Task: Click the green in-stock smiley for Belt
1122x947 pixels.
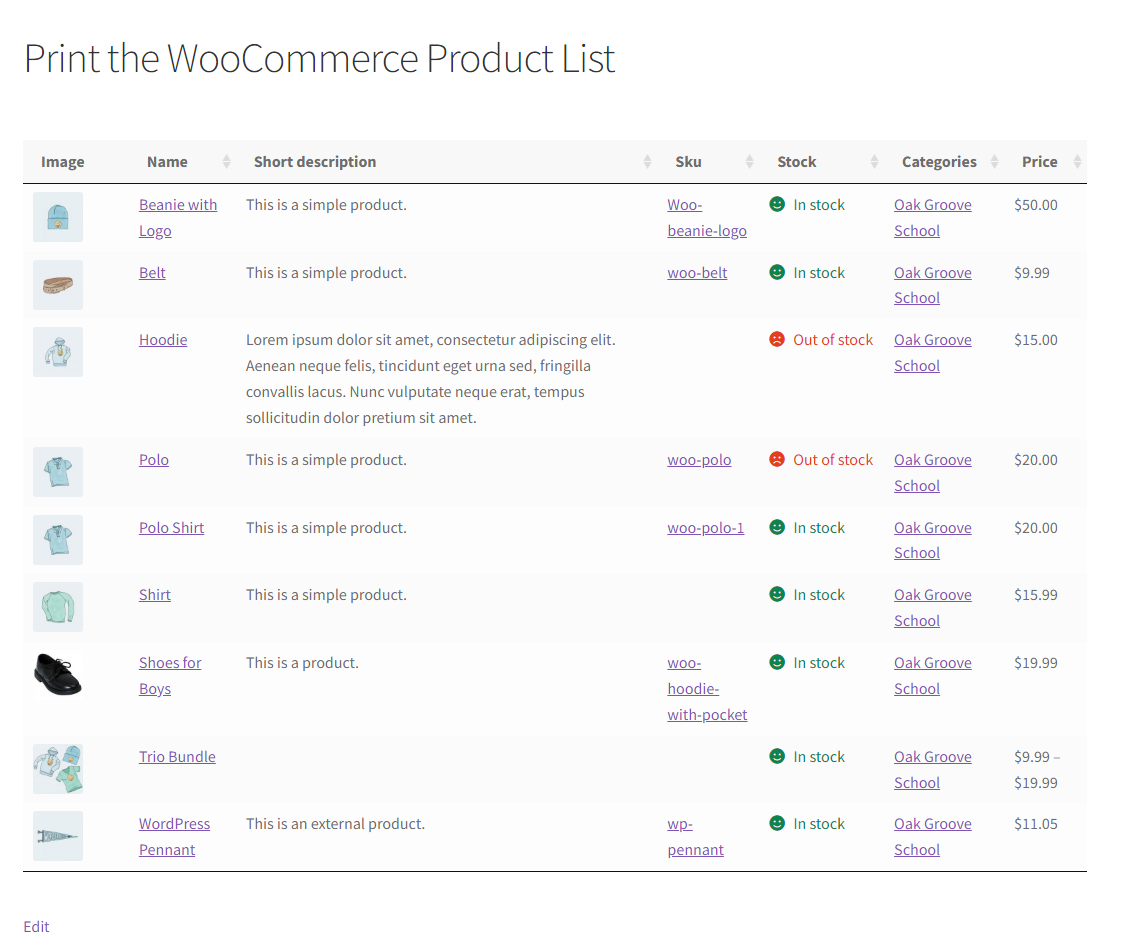Action: point(777,272)
